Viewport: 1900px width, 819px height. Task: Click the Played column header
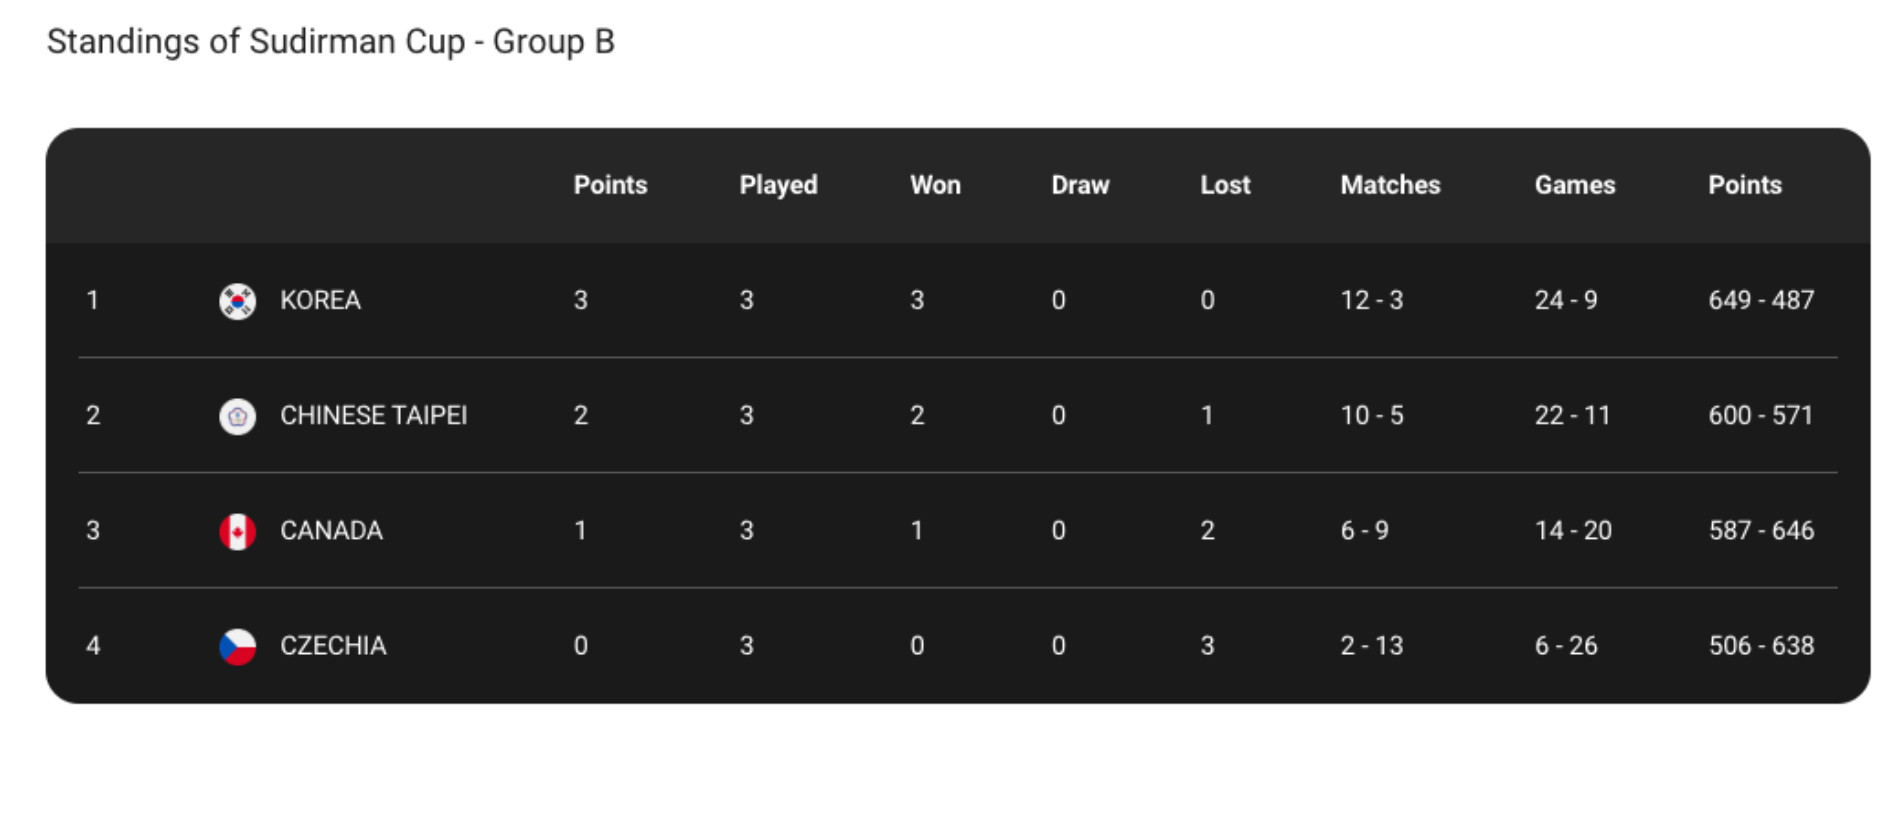tap(778, 185)
